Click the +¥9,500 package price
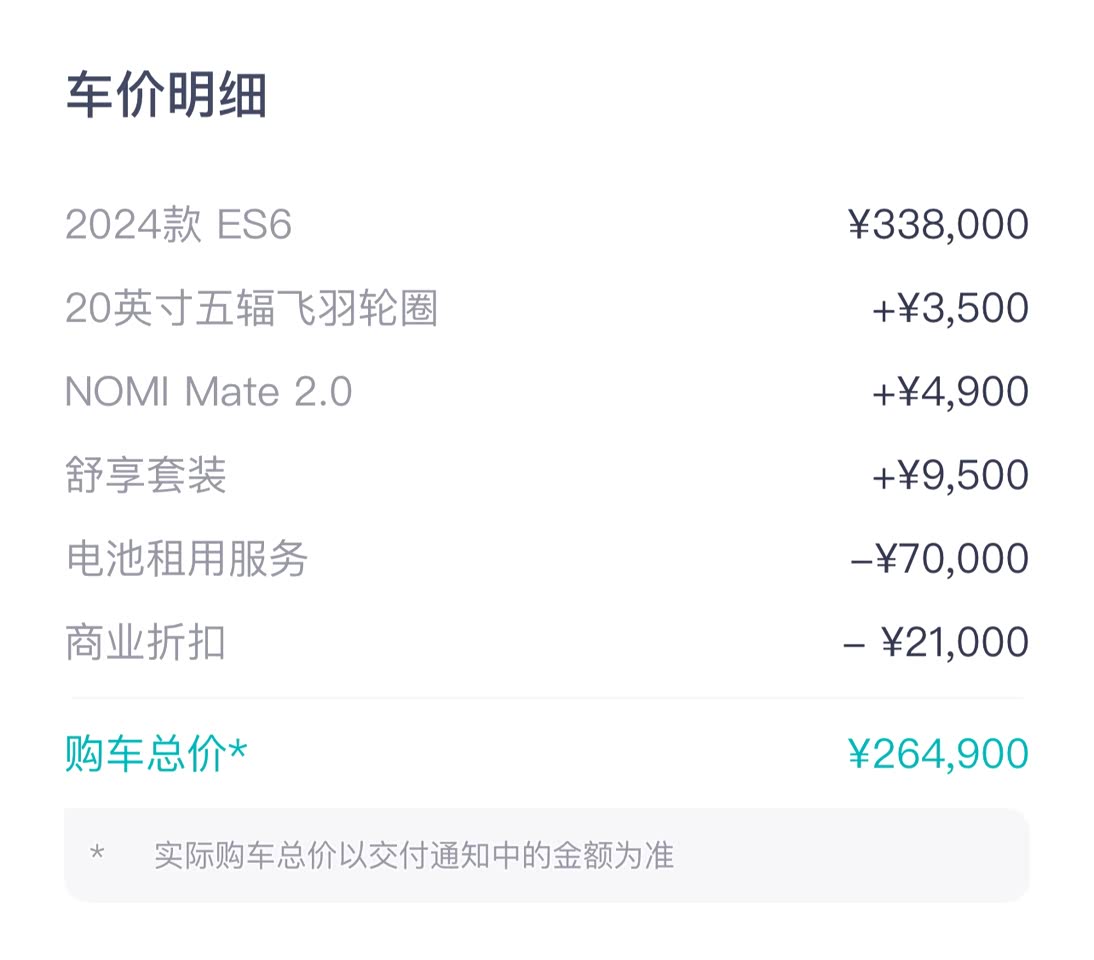This screenshot has height=960, width=1094. [x=950, y=475]
